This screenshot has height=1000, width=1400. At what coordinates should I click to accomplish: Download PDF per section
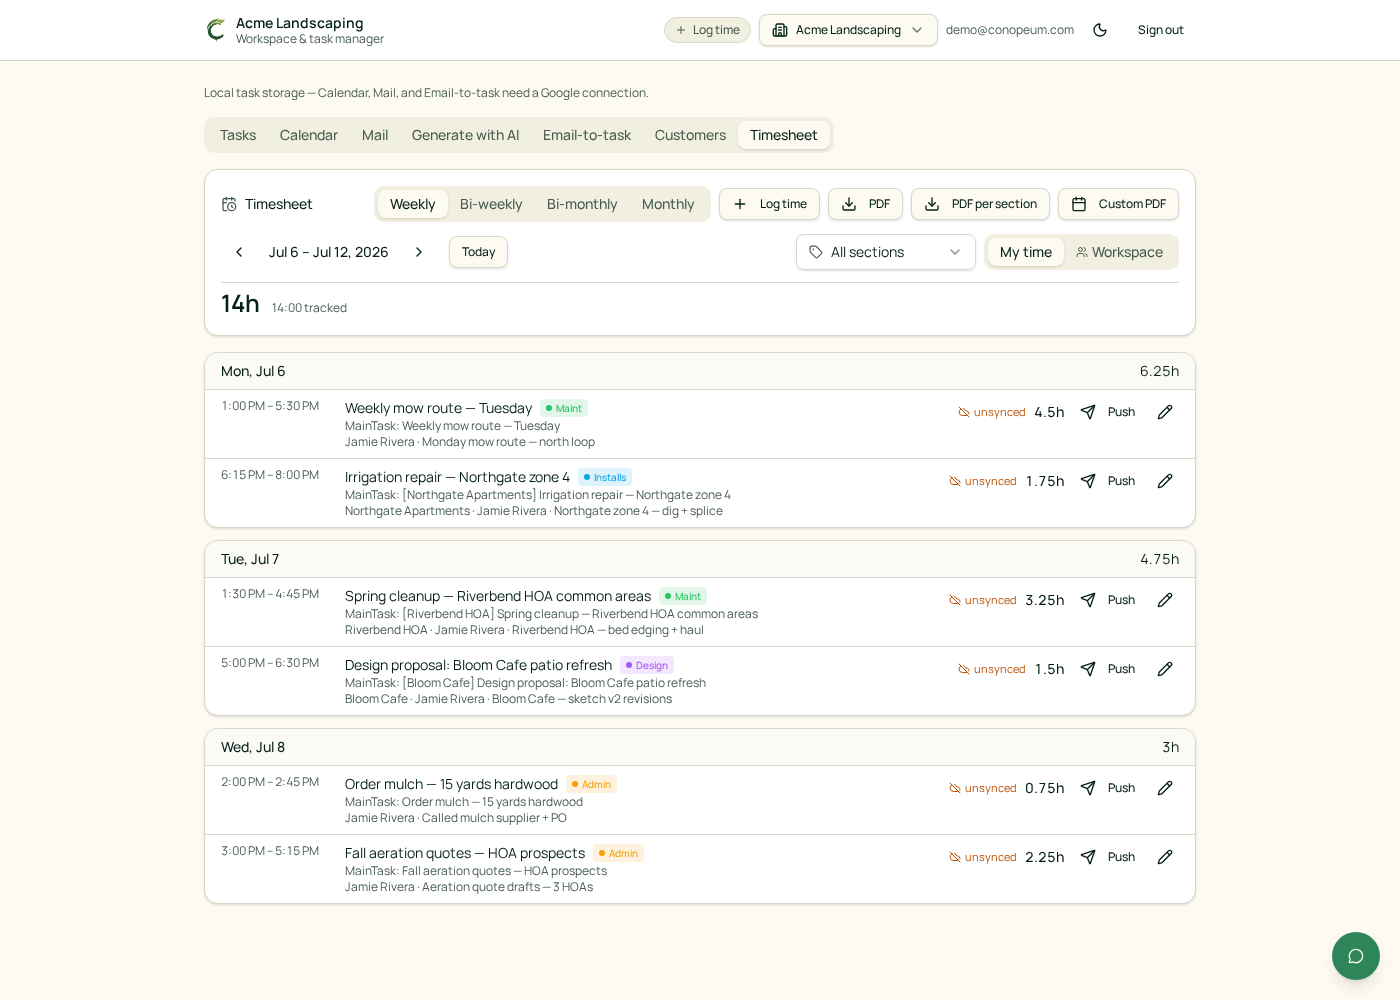pos(980,204)
